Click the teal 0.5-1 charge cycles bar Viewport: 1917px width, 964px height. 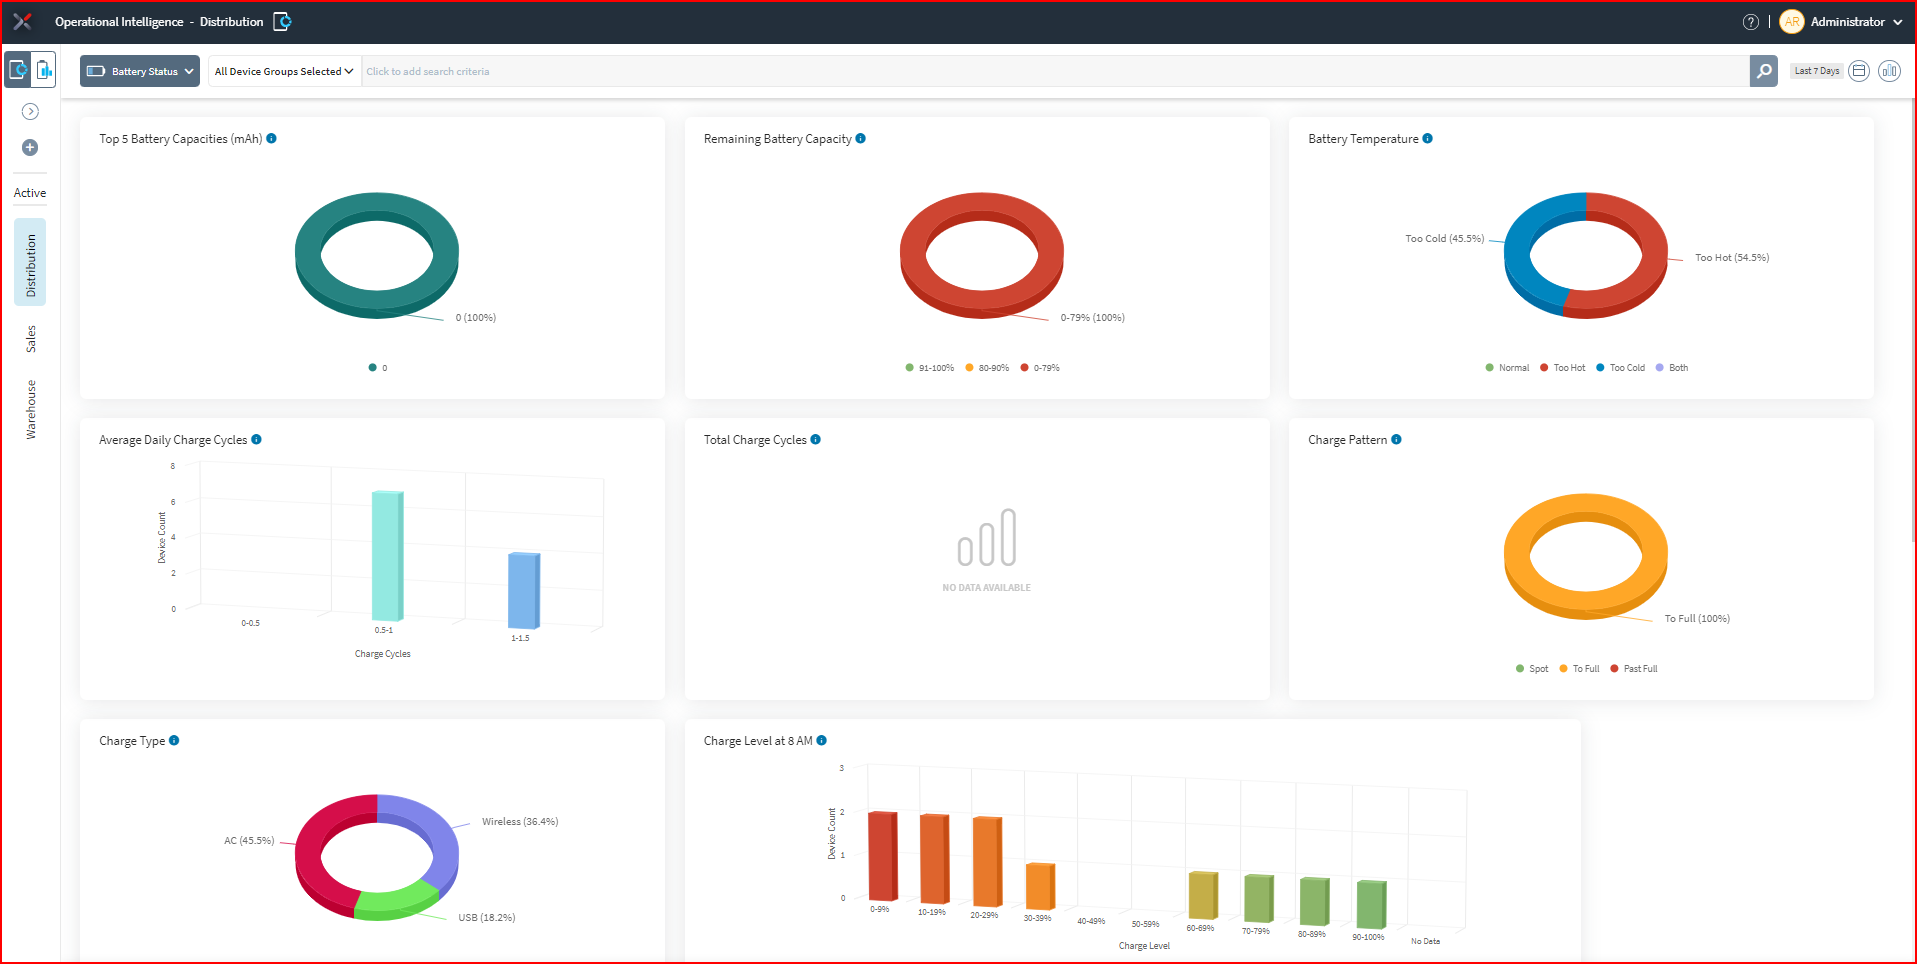tap(386, 555)
